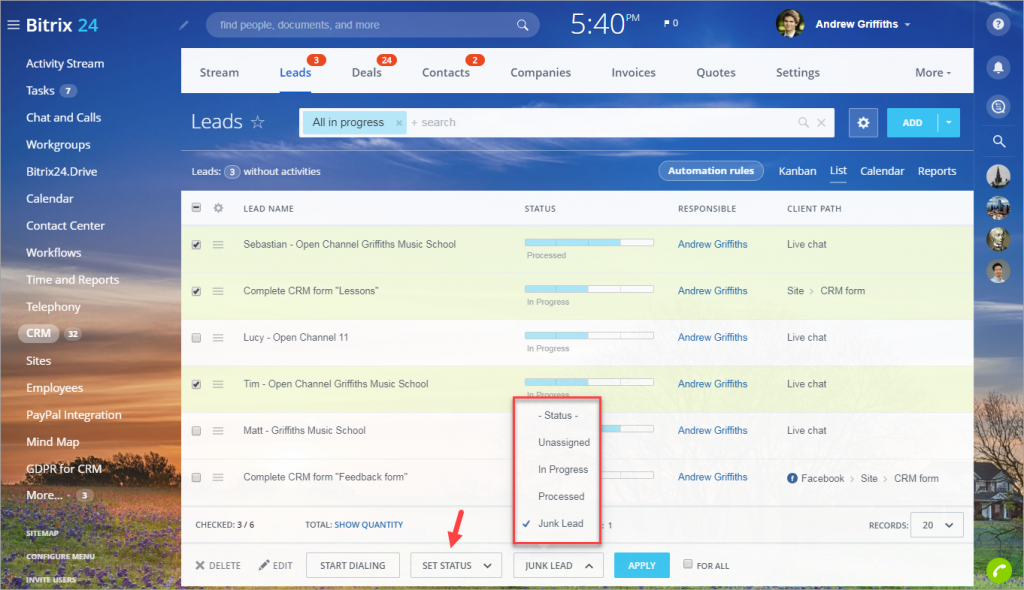The image size is (1024, 590).
Task: Check the Matt - Griffiths Music School checkbox
Action: (196, 431)
